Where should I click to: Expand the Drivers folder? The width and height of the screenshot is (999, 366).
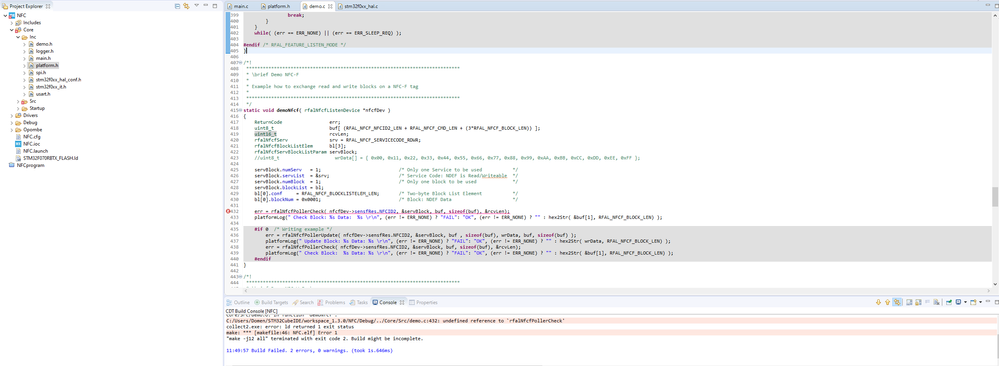(11, 115)
